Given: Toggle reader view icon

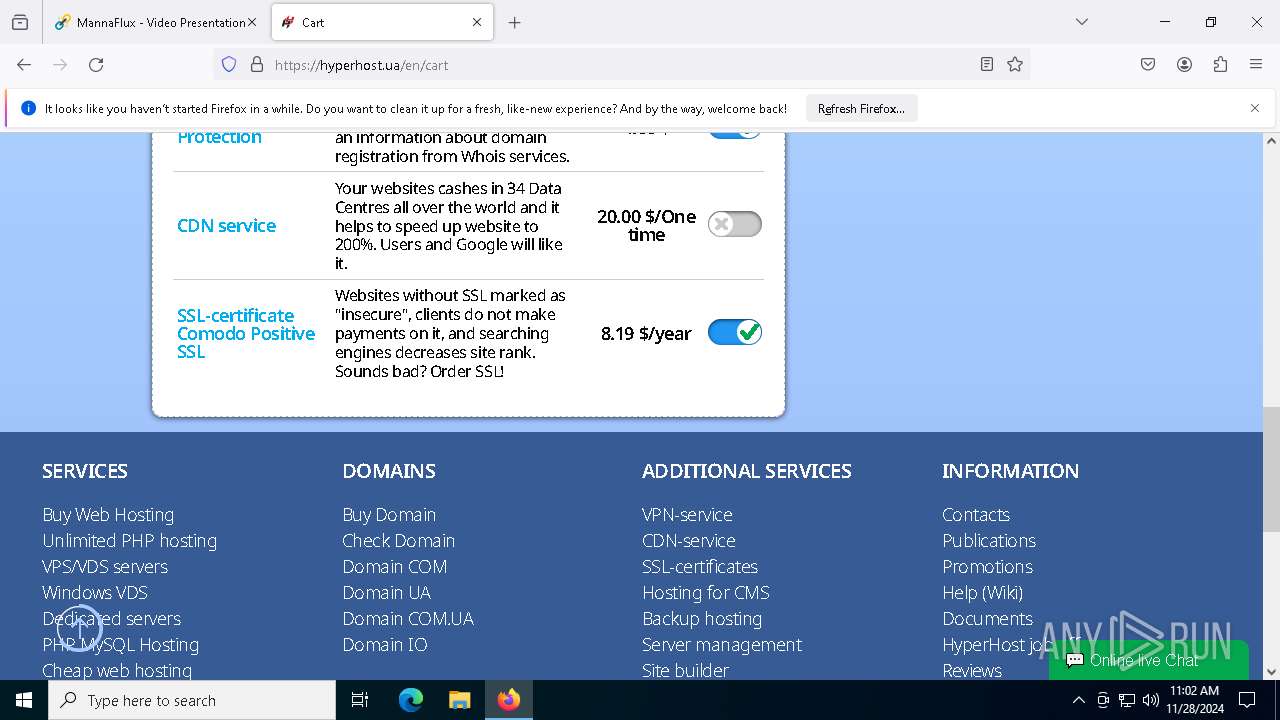Looking at the screenshot, I should pos(987,65).
